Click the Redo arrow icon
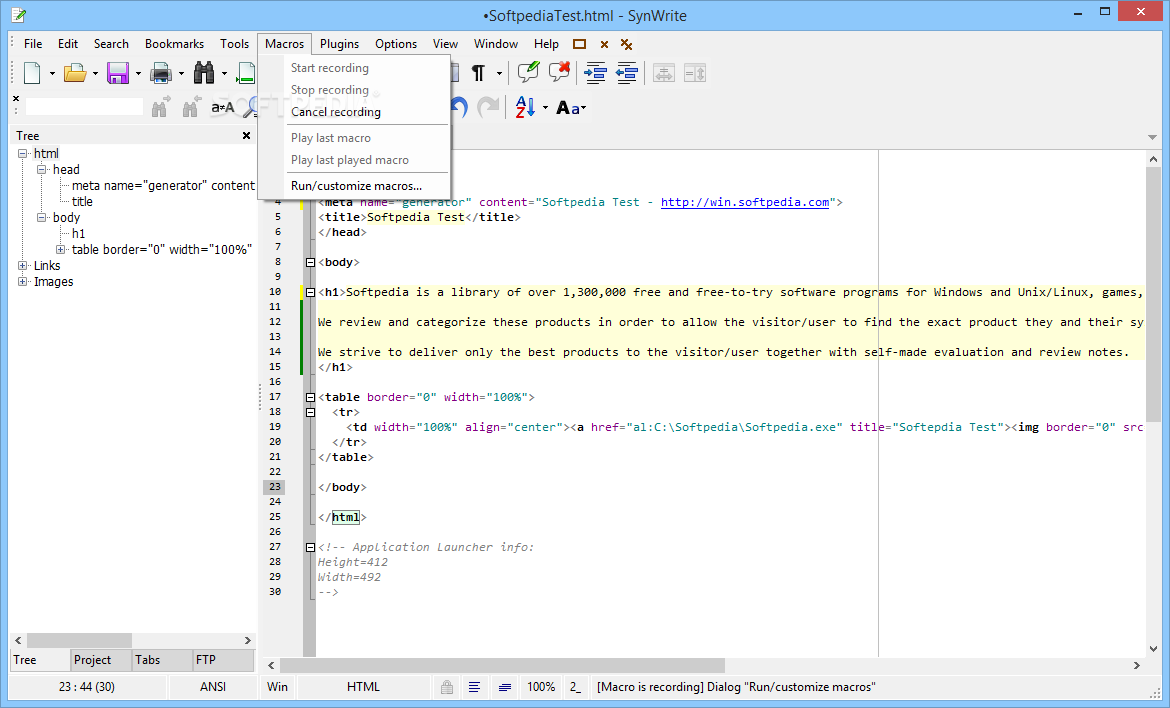 (488, 108)
